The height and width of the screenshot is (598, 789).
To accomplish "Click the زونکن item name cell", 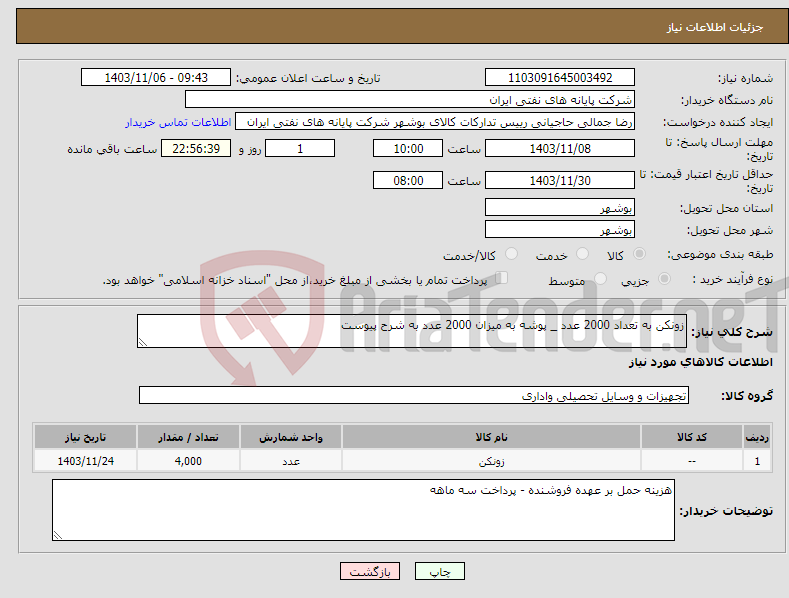I will click(491, 461).
